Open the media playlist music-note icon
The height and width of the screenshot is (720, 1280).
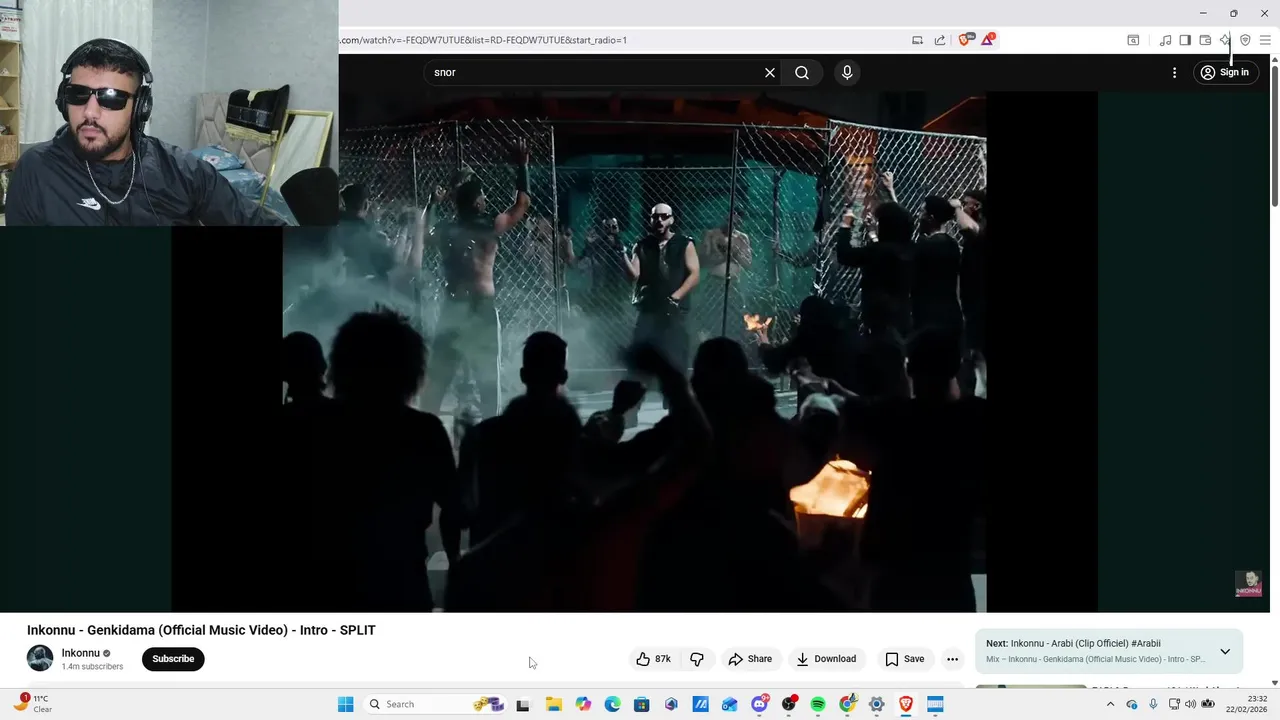pos(1165,40)
